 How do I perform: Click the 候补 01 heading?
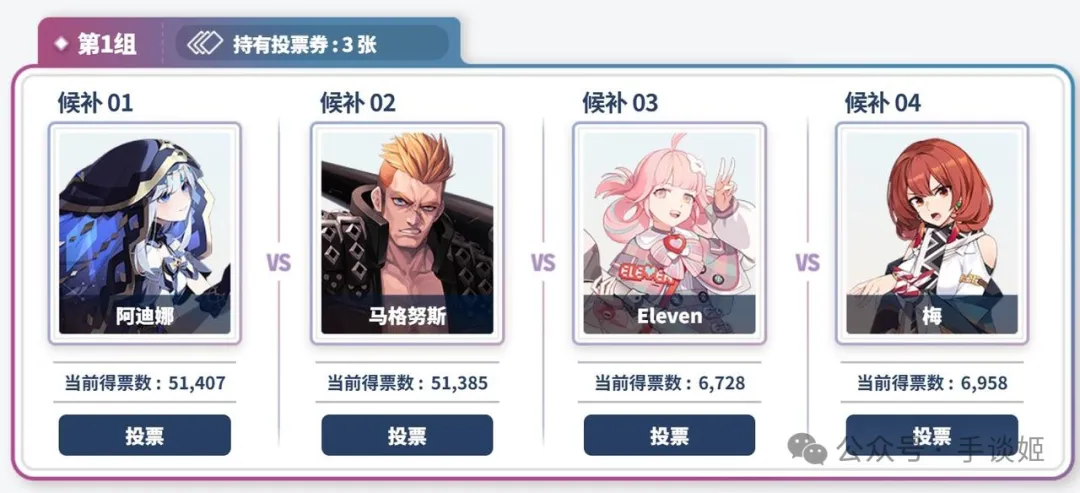pos(95,103)
